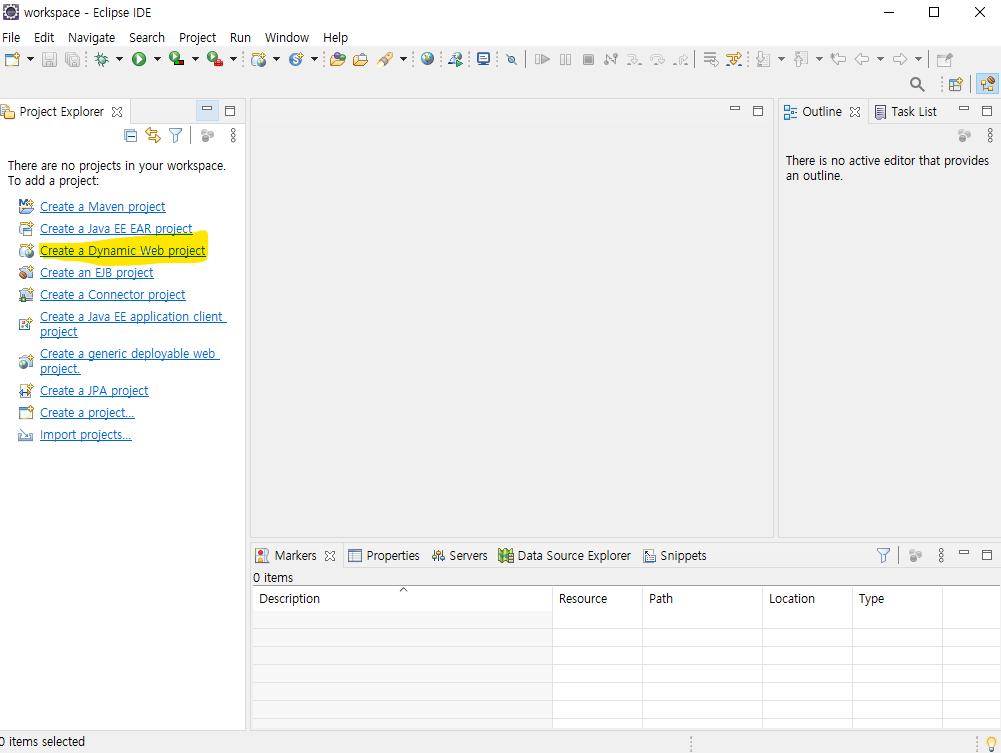Open the Debug dropdown arrow

click(119, 59)
